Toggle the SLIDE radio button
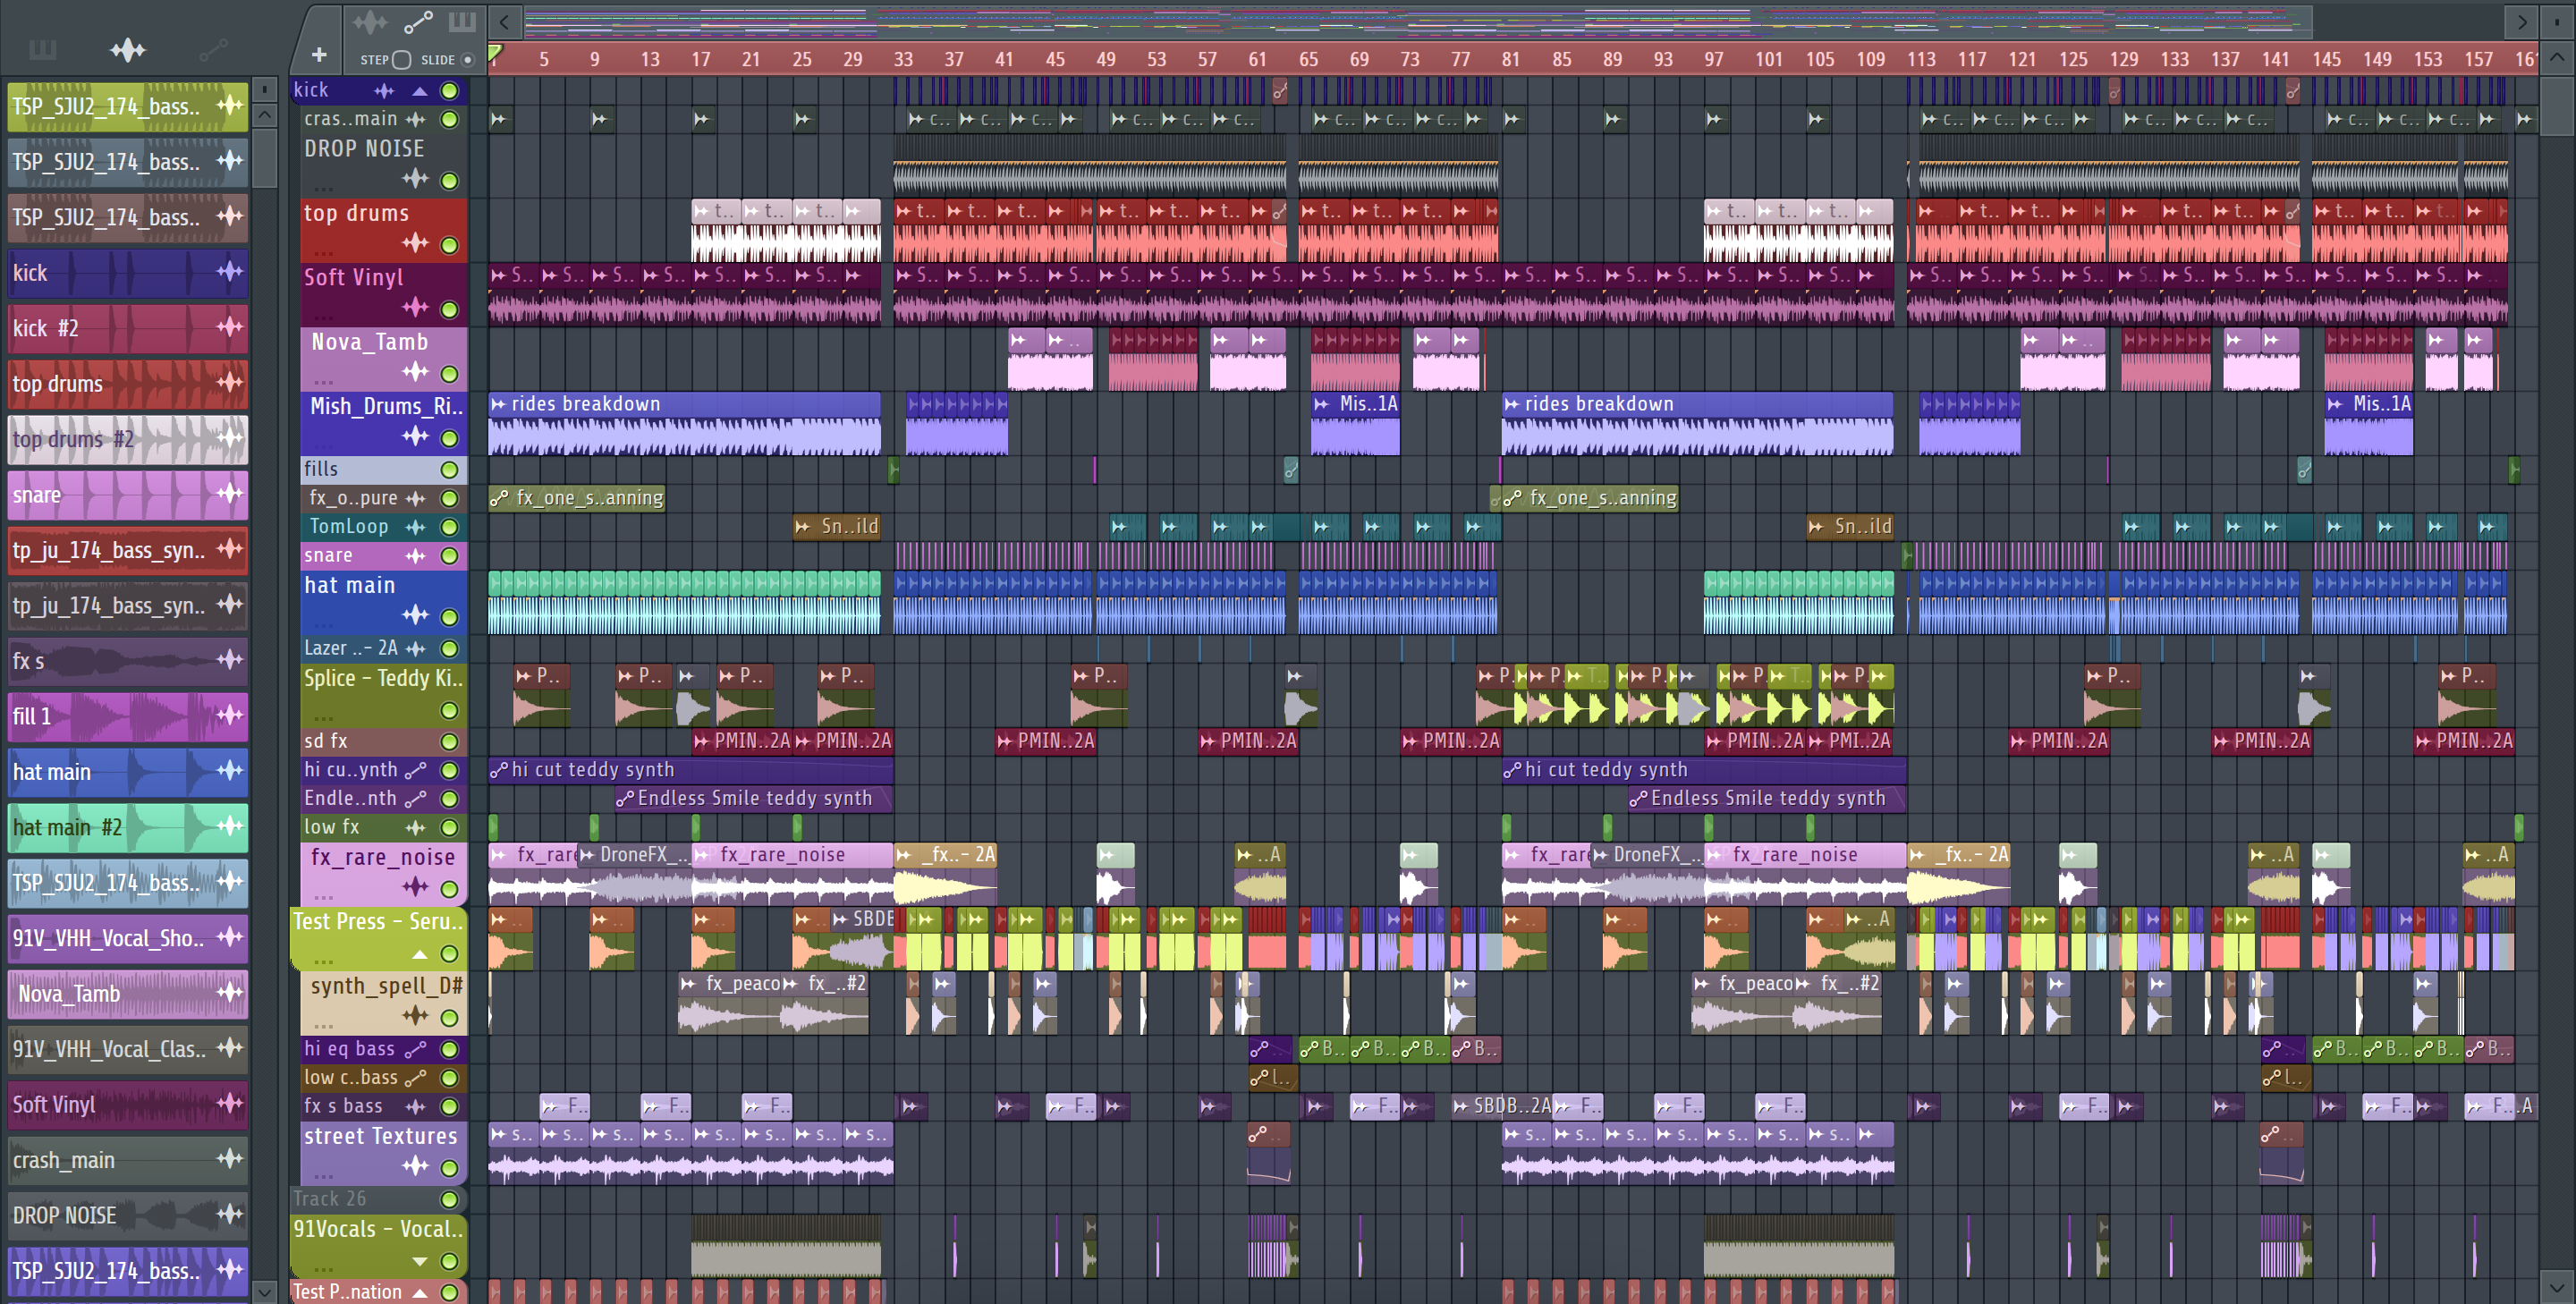Image resolution: width=2576 pixels, height=1304 pixels. click(467, 60)
